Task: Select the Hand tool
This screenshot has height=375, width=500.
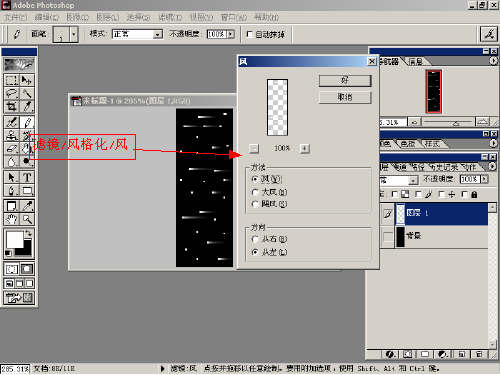Action: [11, 219]
